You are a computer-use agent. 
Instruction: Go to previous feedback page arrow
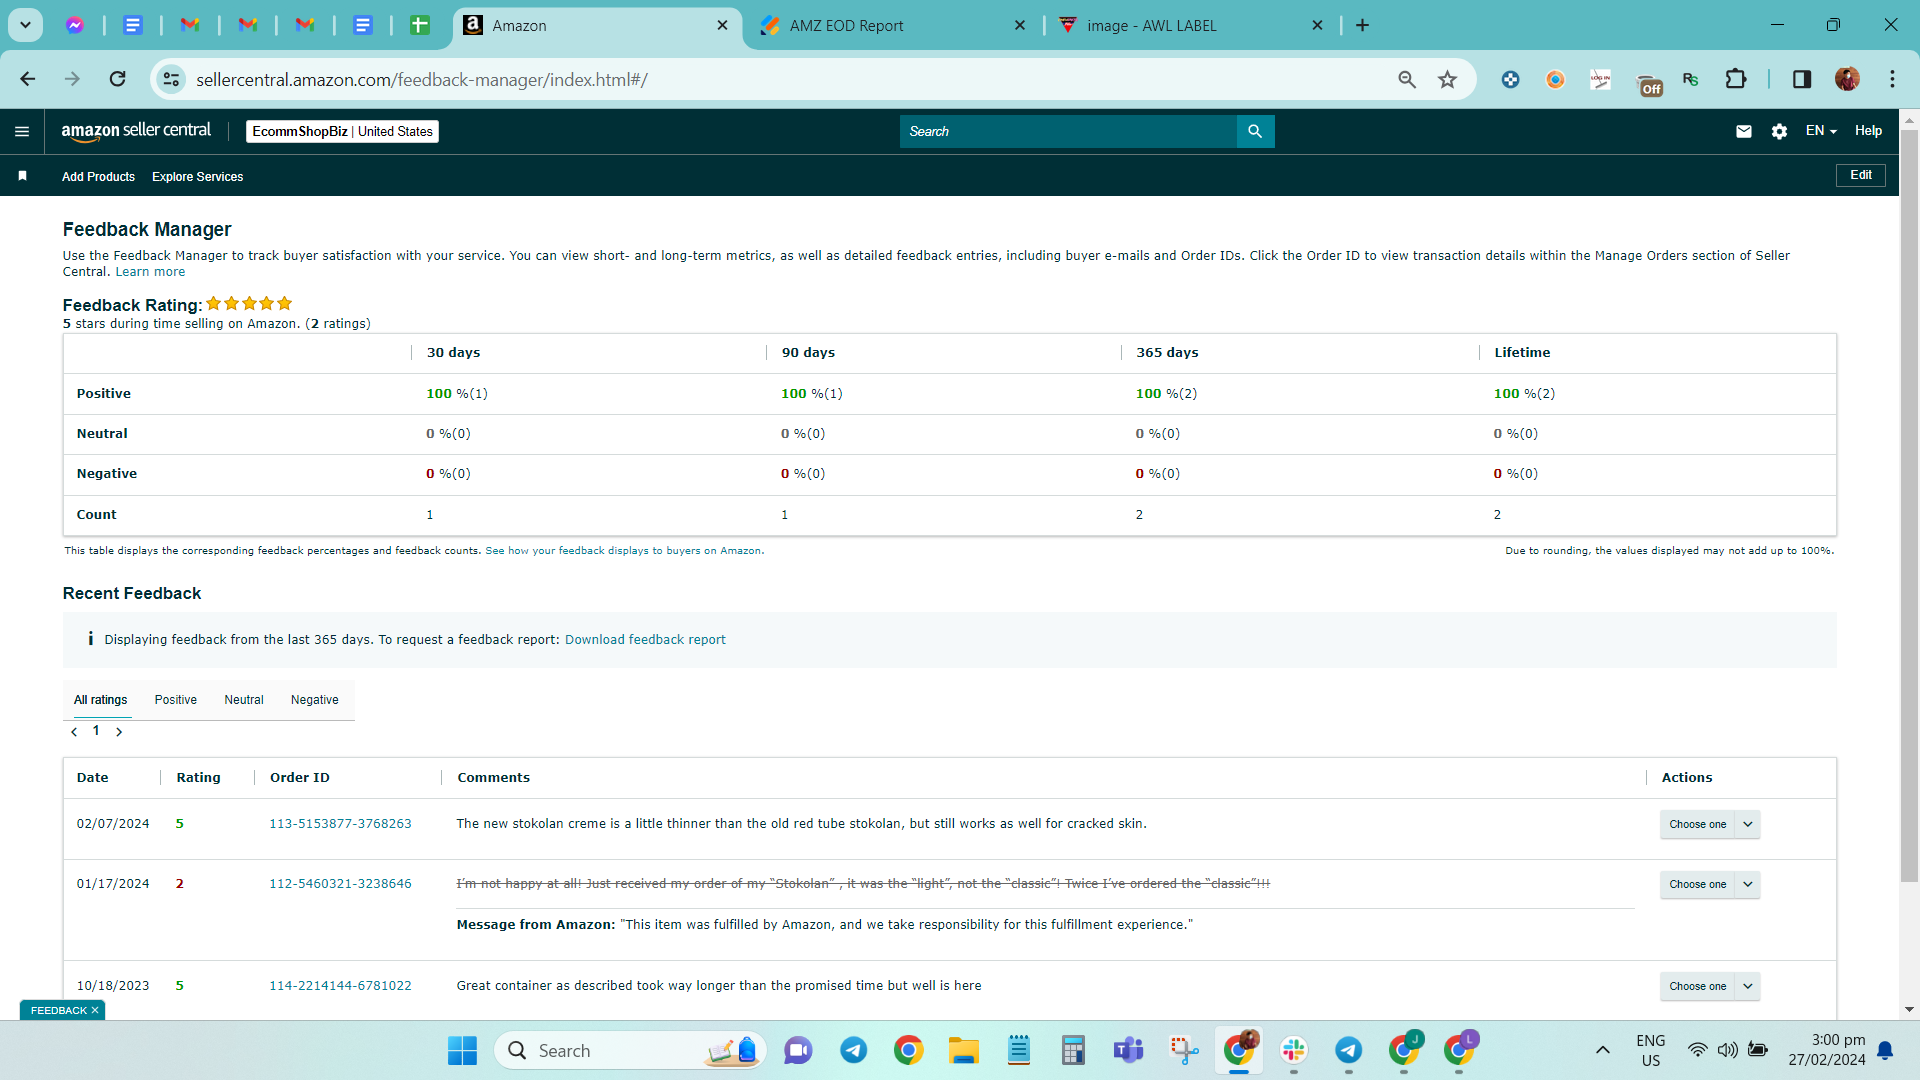coord(74,732)
